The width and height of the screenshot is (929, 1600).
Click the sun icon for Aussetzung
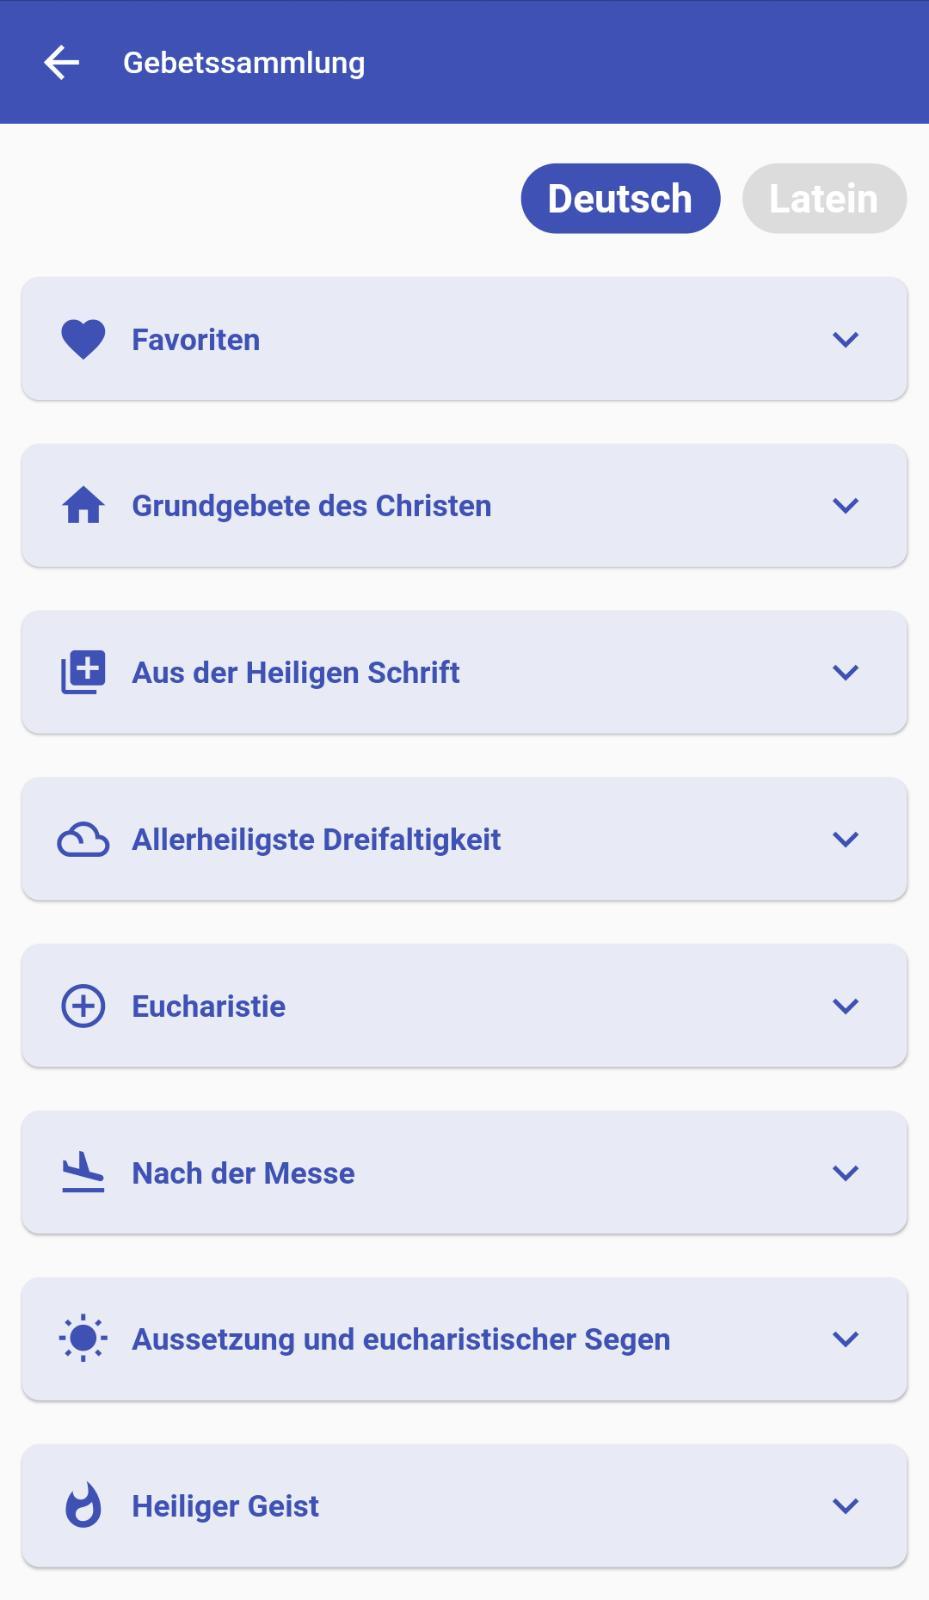(83, 1338)
